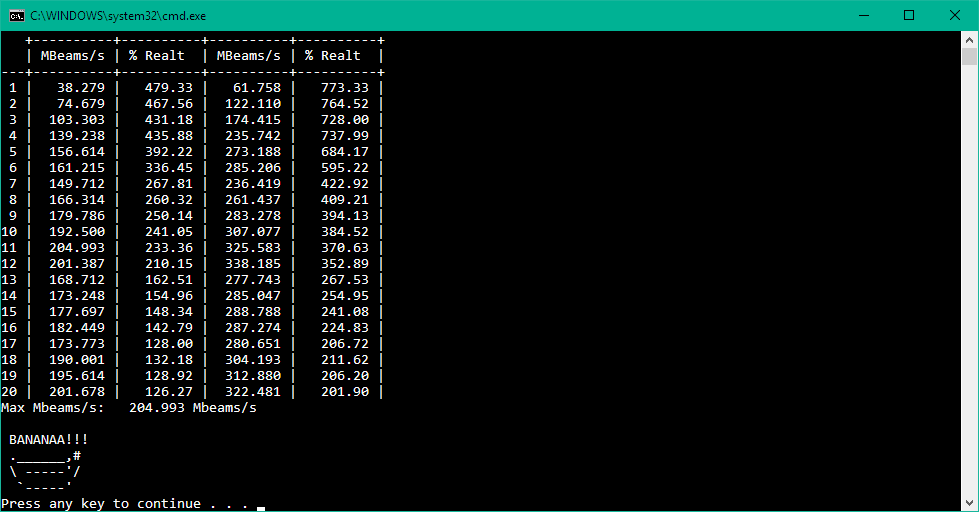
Task: Click the value 261.437
Action: point(253,200)
